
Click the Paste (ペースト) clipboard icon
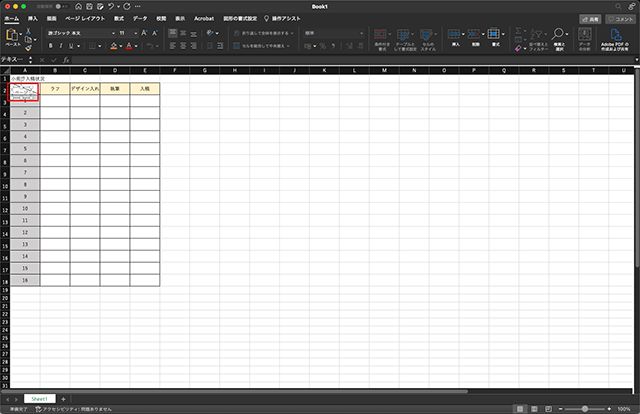(x=12, y=36)
